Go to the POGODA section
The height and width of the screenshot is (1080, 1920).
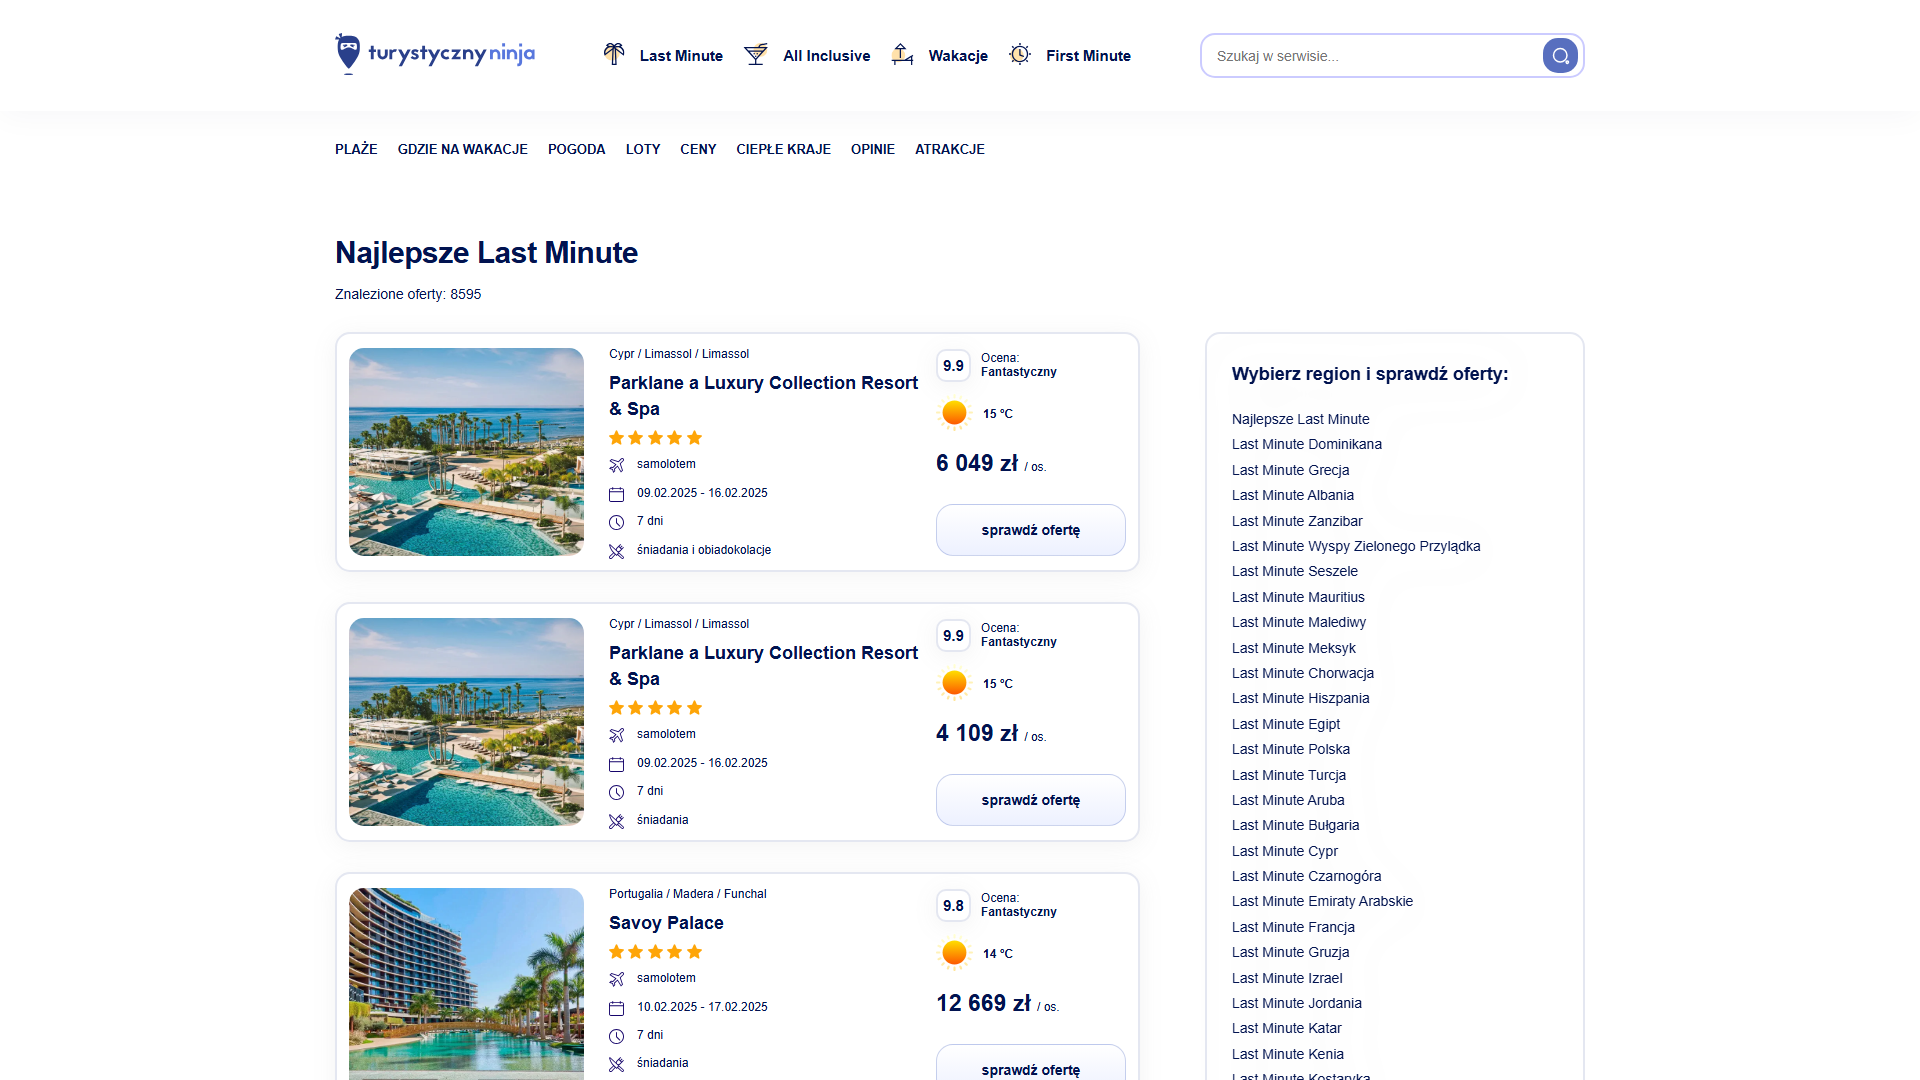576,149
